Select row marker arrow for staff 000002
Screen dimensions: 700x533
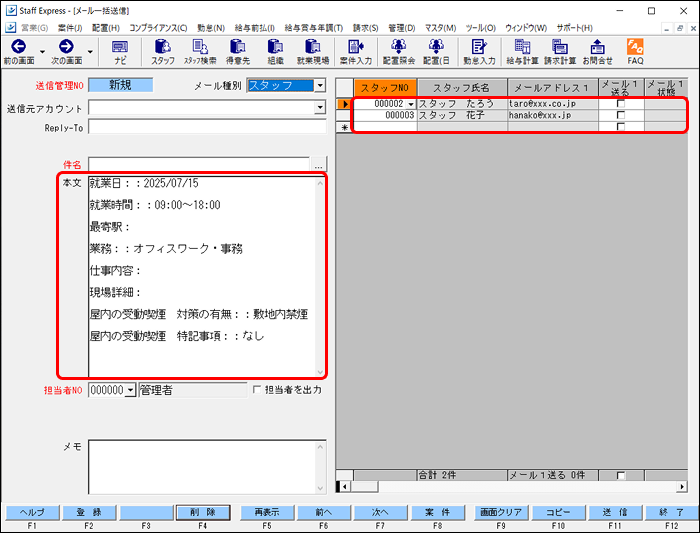[x=344, y=104]
